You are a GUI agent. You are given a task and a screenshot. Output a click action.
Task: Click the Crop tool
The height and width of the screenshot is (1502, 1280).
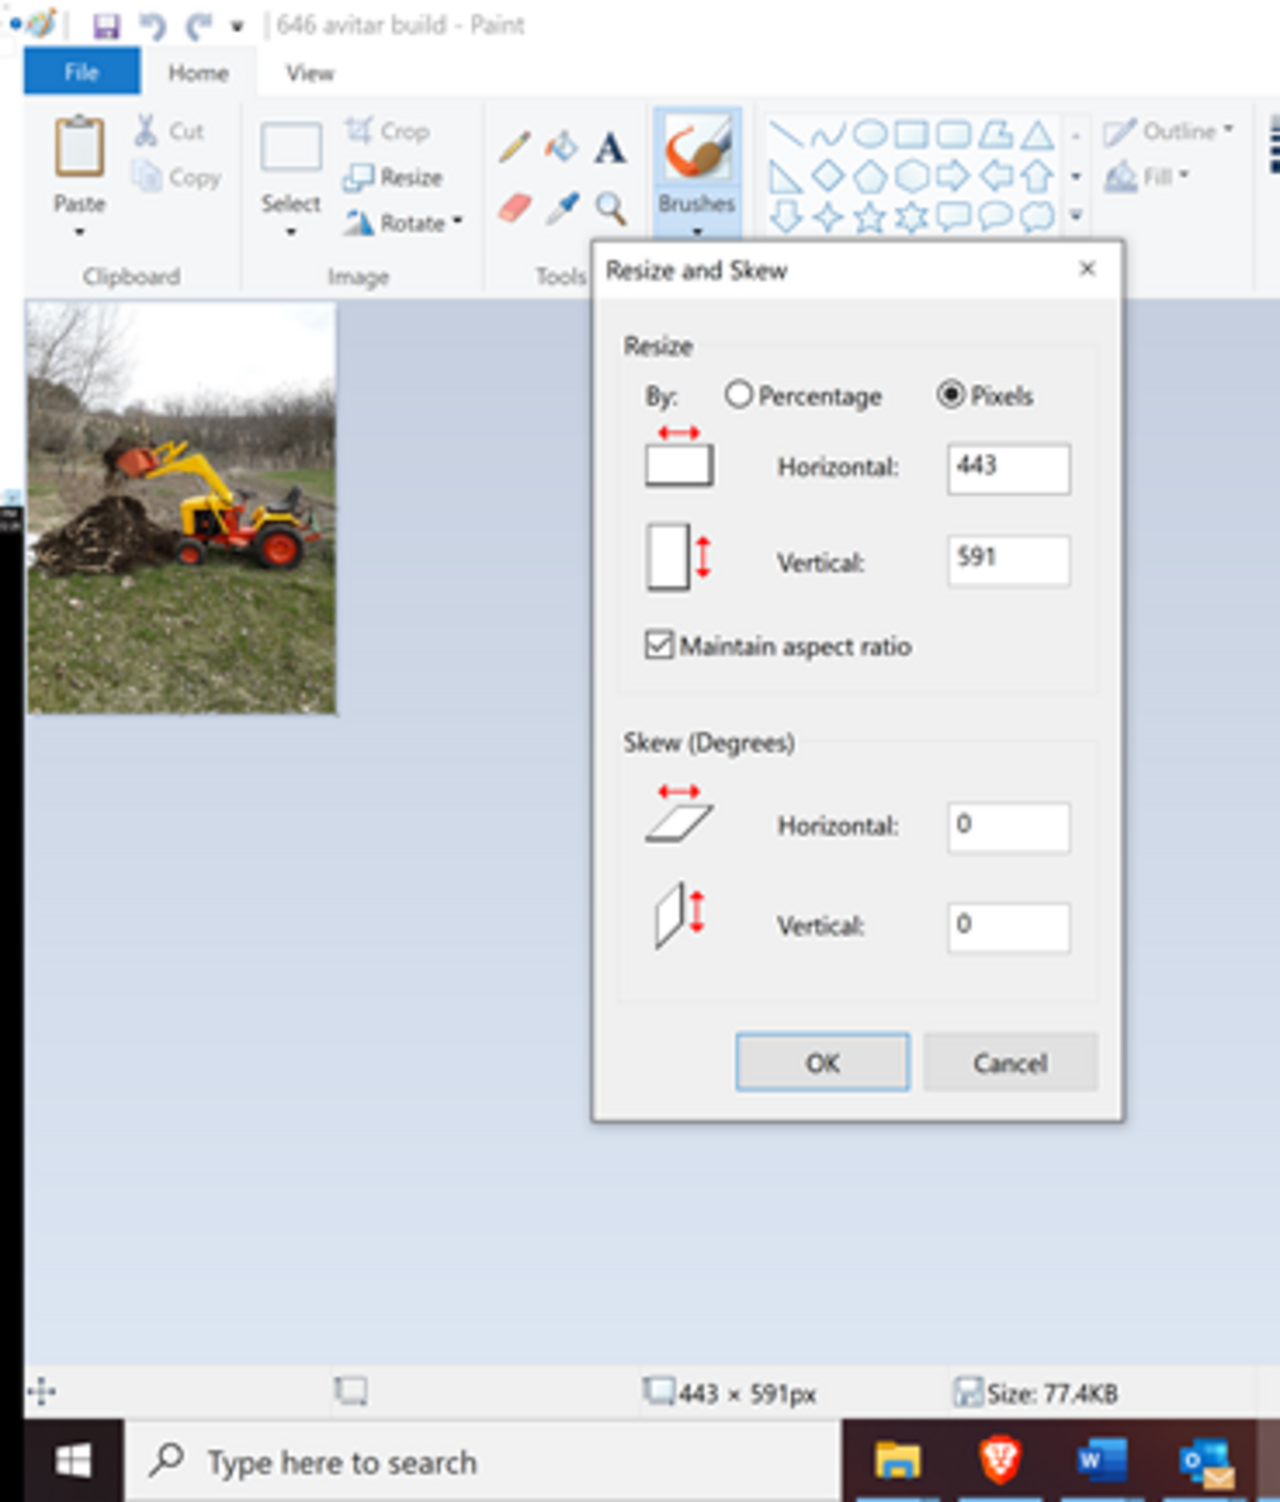pos(387,131)
